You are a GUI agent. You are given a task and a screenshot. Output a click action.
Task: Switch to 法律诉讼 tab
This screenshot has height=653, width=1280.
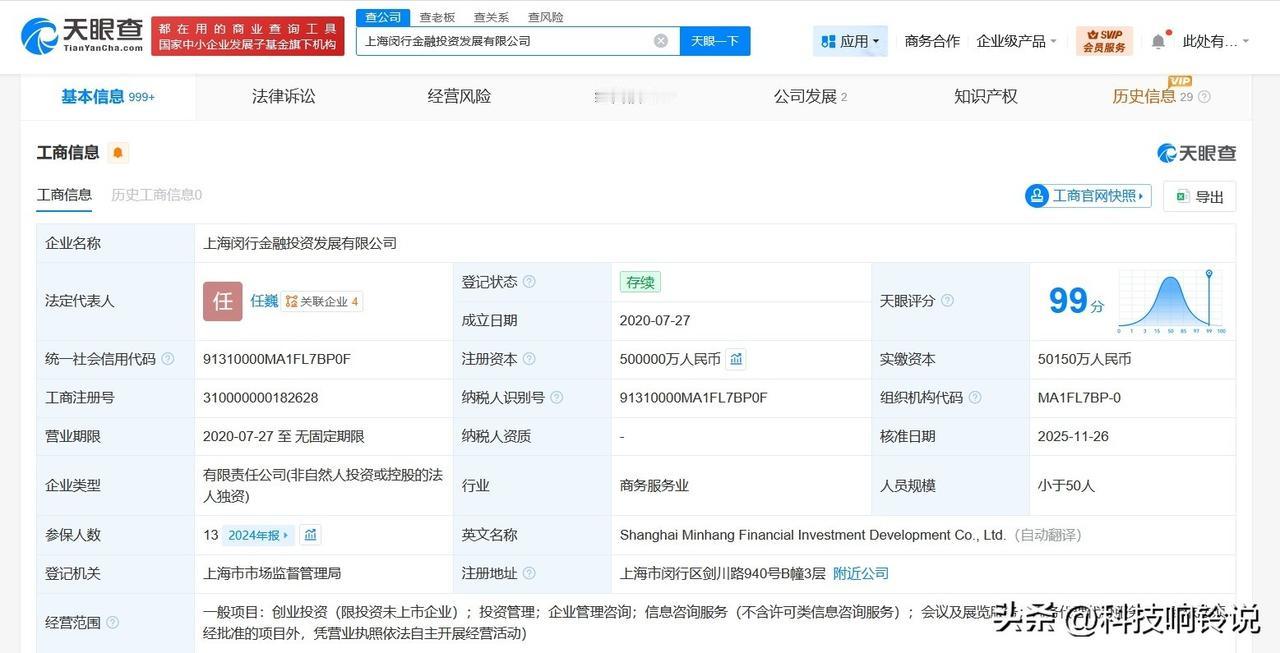tap(284, 97)
